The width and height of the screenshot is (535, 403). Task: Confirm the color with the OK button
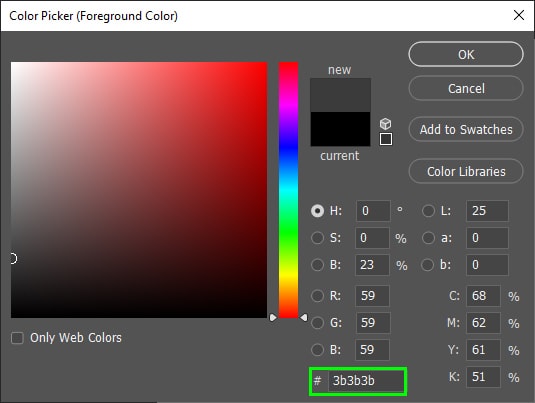coord(466,54)
